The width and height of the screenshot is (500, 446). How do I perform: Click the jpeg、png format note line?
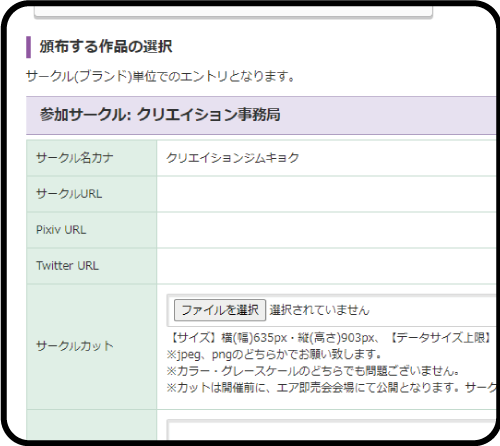coord(274,354)
